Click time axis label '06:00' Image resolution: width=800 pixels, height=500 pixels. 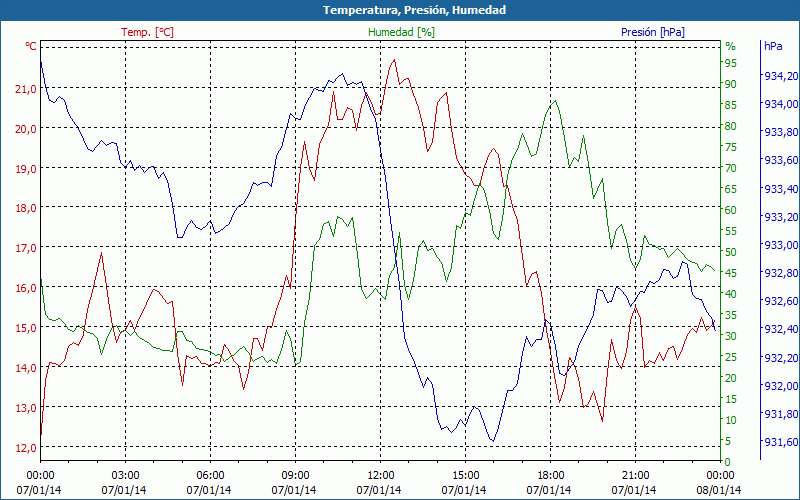coord(210,476)
